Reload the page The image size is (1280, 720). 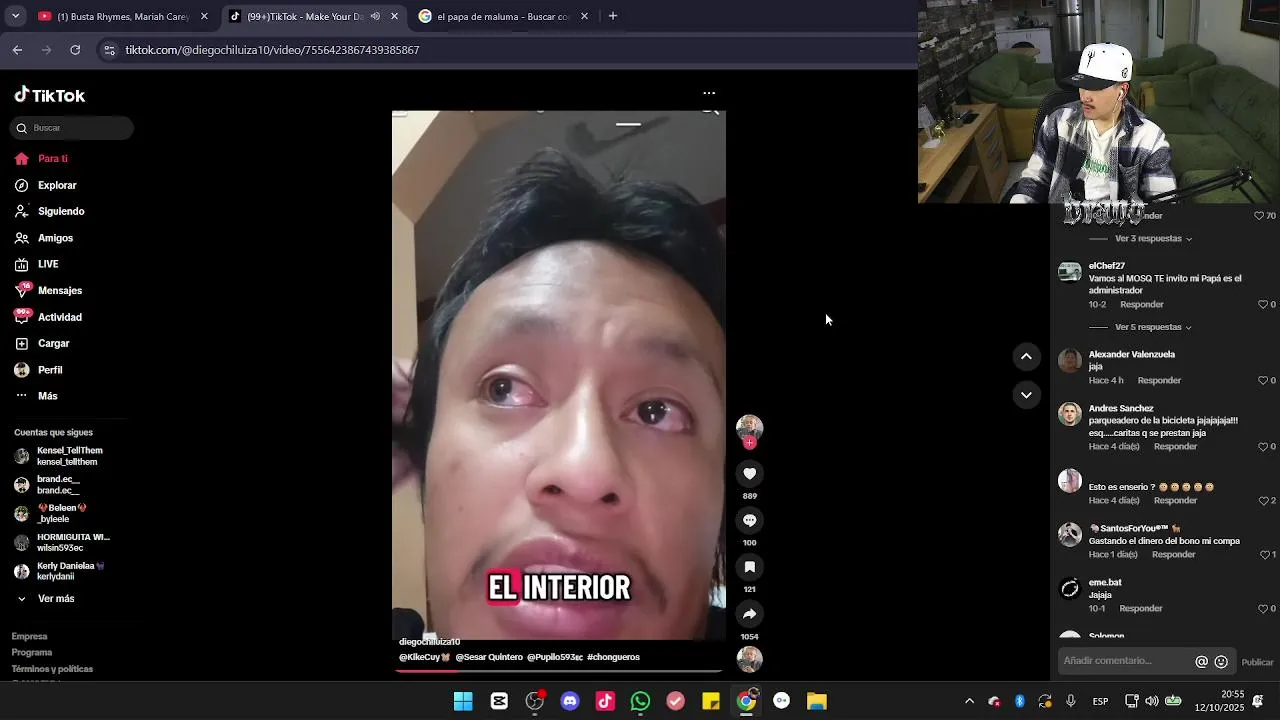(x=75, y=50)
